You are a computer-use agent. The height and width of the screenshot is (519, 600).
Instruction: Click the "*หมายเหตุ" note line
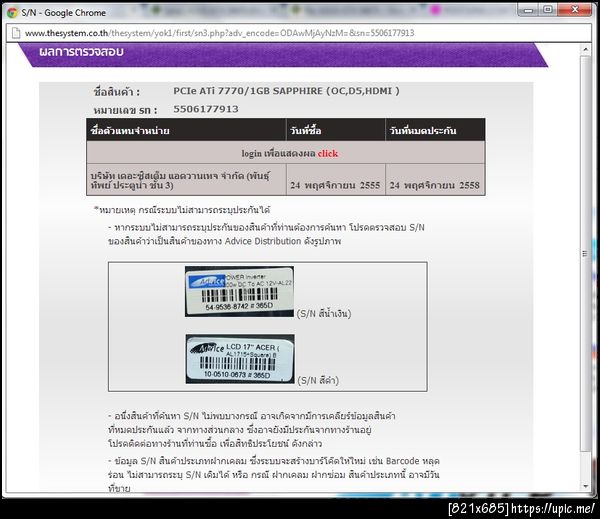(182, 210)
